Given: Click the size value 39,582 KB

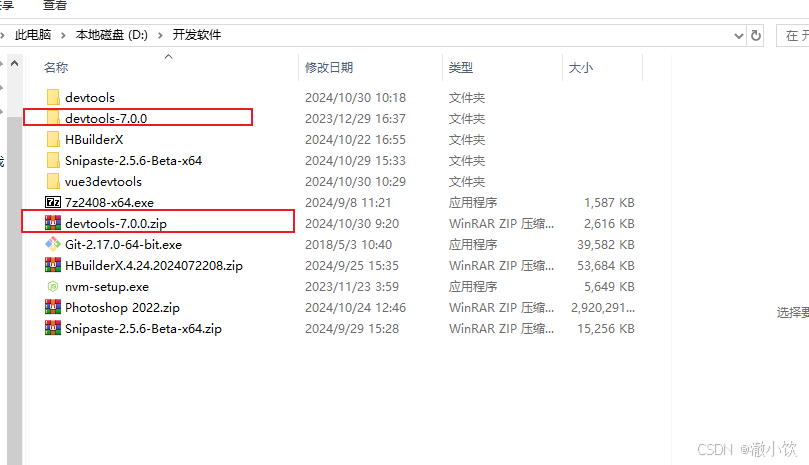Looking at the screenshot, I should [606, 245].
